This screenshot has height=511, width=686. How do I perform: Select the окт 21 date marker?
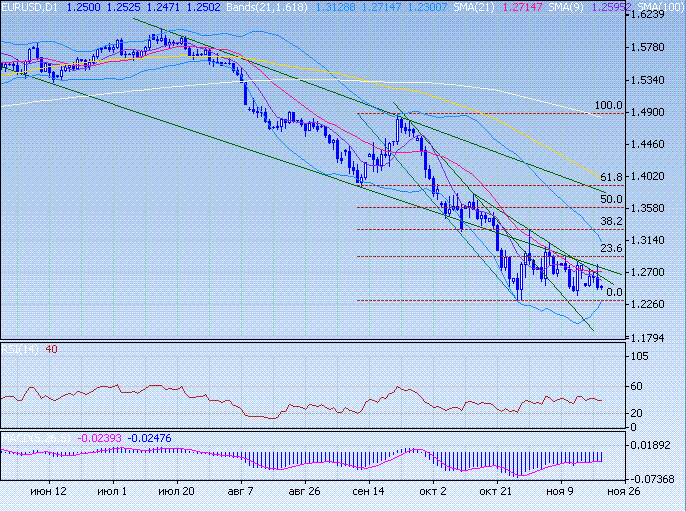click(495, 492)
